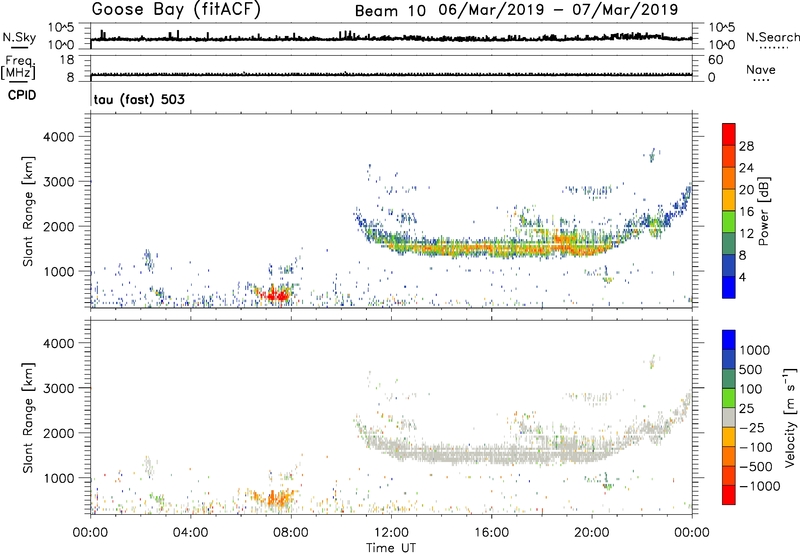The height and width of the screenshot is (554, 800).
Task: Pick the yellow 16–20 dB power colorbar segment
Action: tap(729, 200)
